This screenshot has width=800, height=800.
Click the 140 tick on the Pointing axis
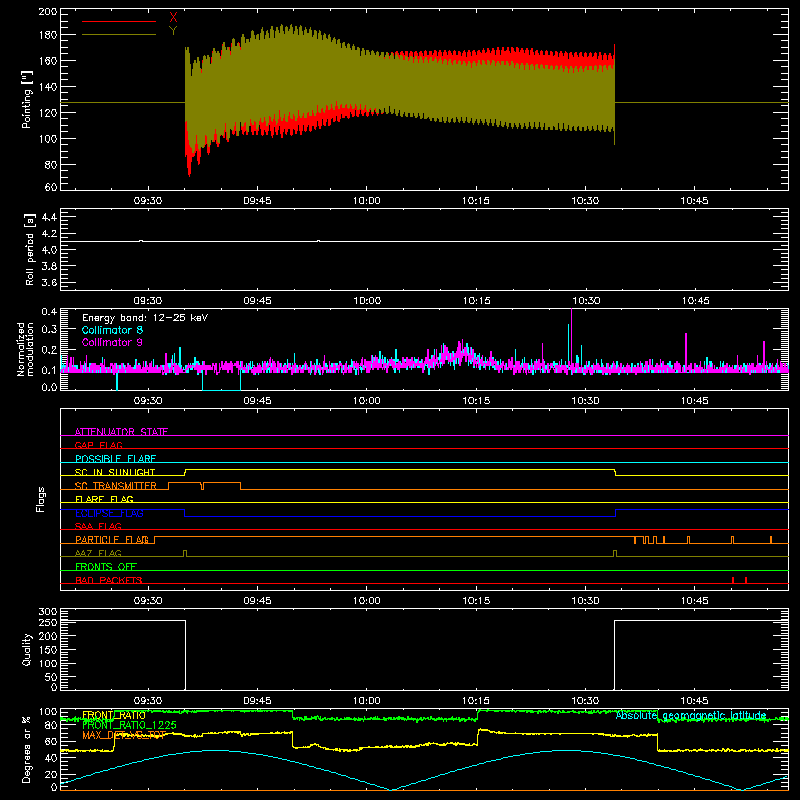click(x=48, y=87)
